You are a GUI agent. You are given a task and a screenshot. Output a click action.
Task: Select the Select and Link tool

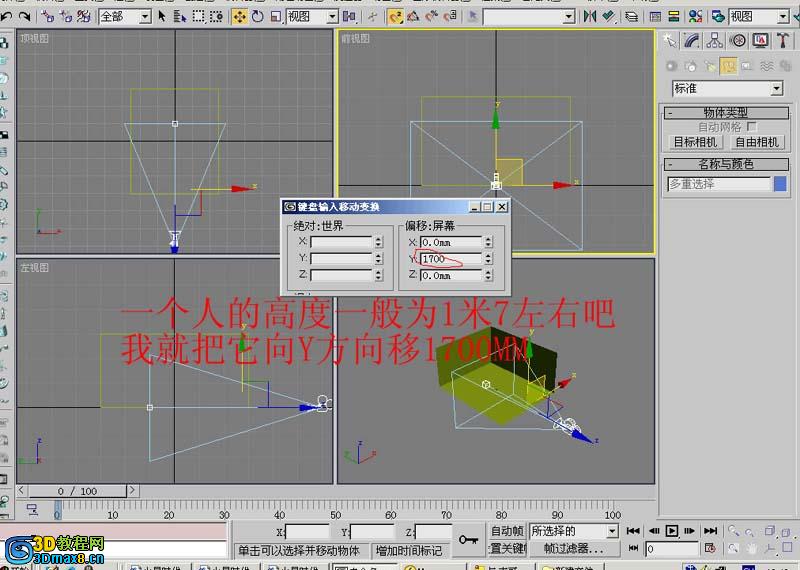(47, 17)
